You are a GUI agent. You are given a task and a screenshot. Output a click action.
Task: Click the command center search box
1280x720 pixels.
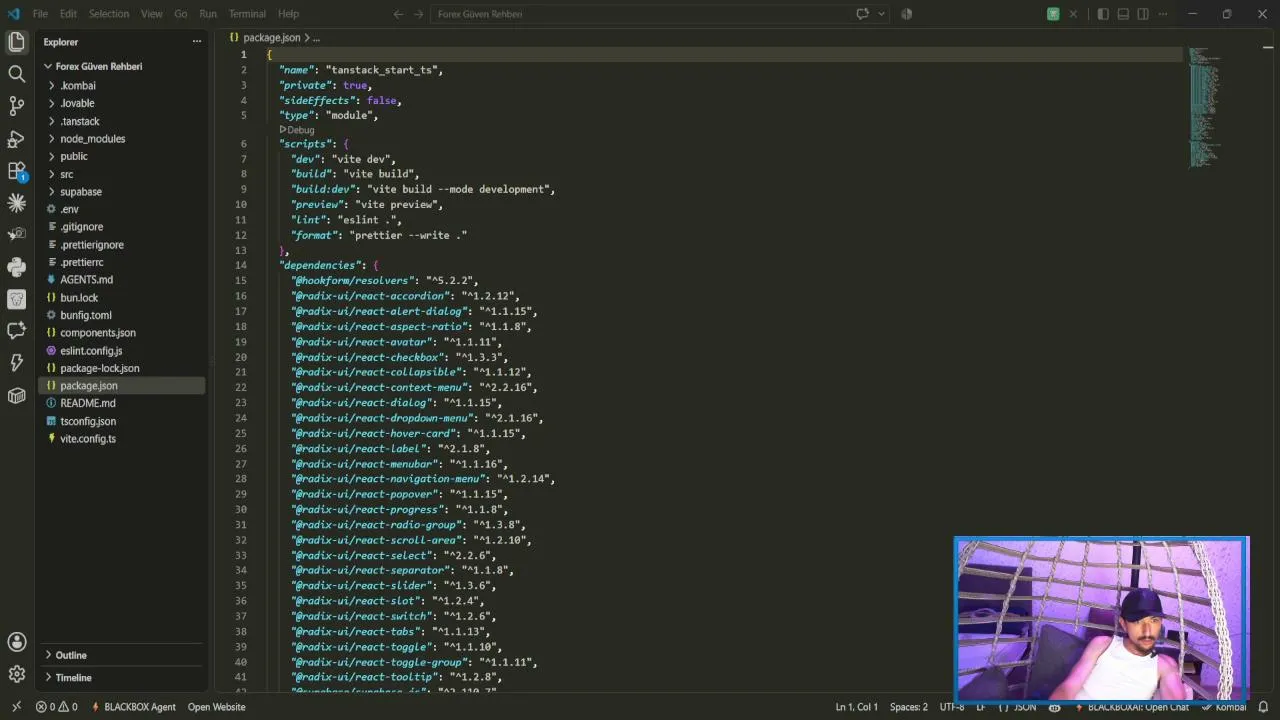[x=640, y=14]
